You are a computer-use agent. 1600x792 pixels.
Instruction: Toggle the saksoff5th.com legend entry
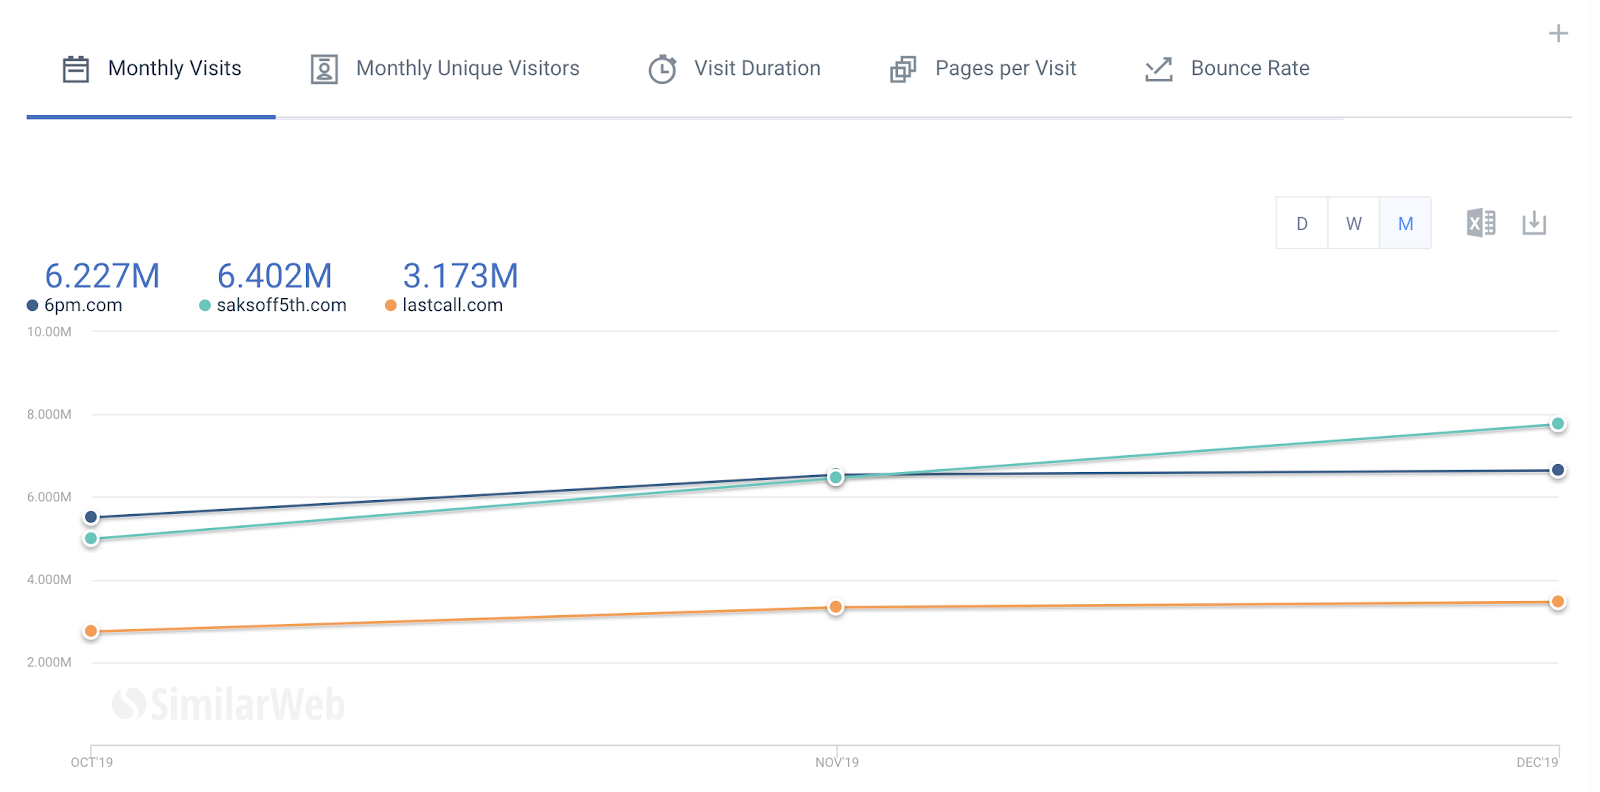pos(273,305)
